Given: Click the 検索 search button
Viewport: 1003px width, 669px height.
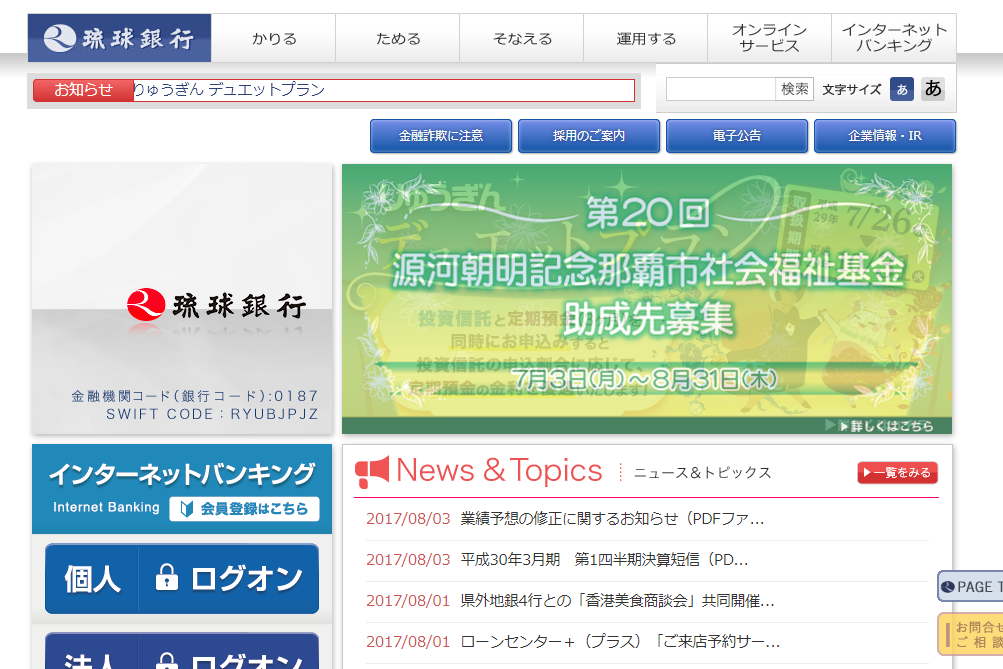Looking at the screenshot, I should click(795, 89).
